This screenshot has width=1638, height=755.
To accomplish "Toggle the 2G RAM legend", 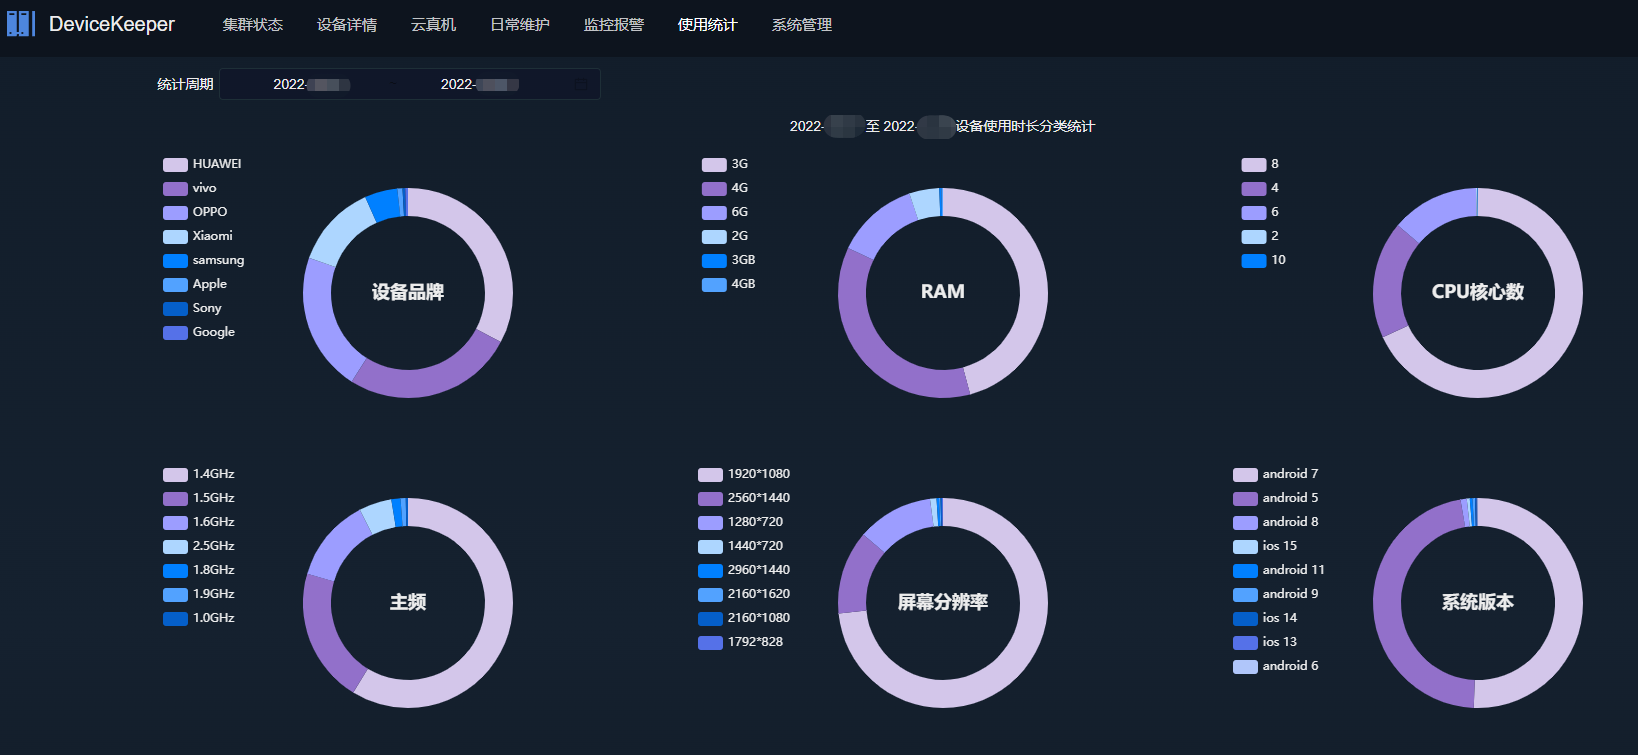I will tap(725, 236).
